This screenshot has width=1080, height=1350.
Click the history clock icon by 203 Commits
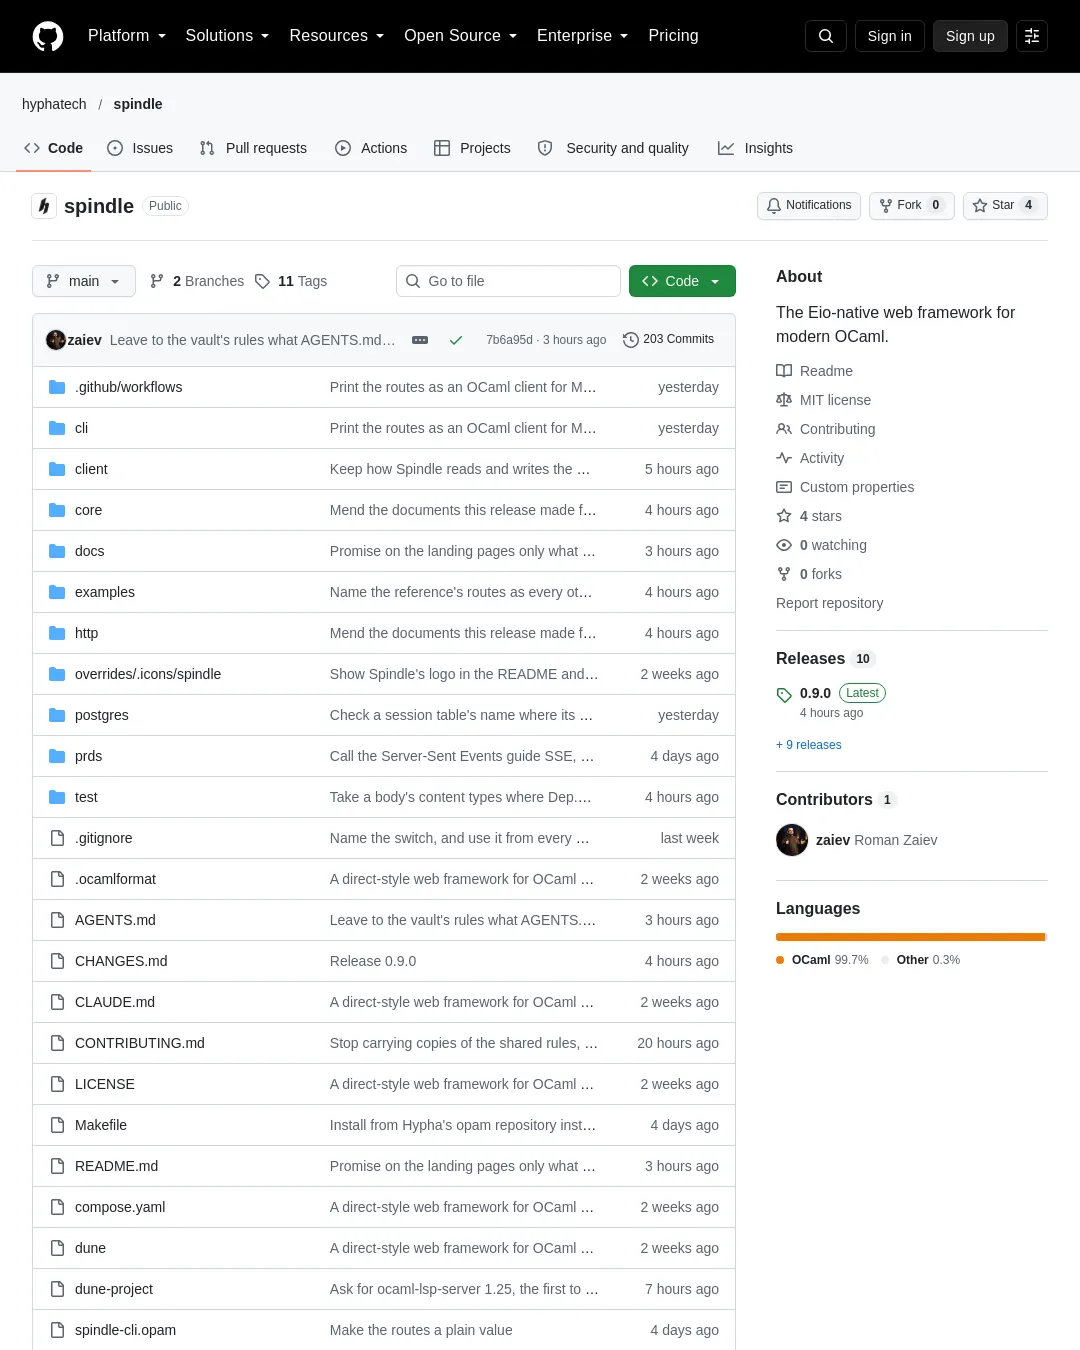pyautogui.click(x=631, y=340)
